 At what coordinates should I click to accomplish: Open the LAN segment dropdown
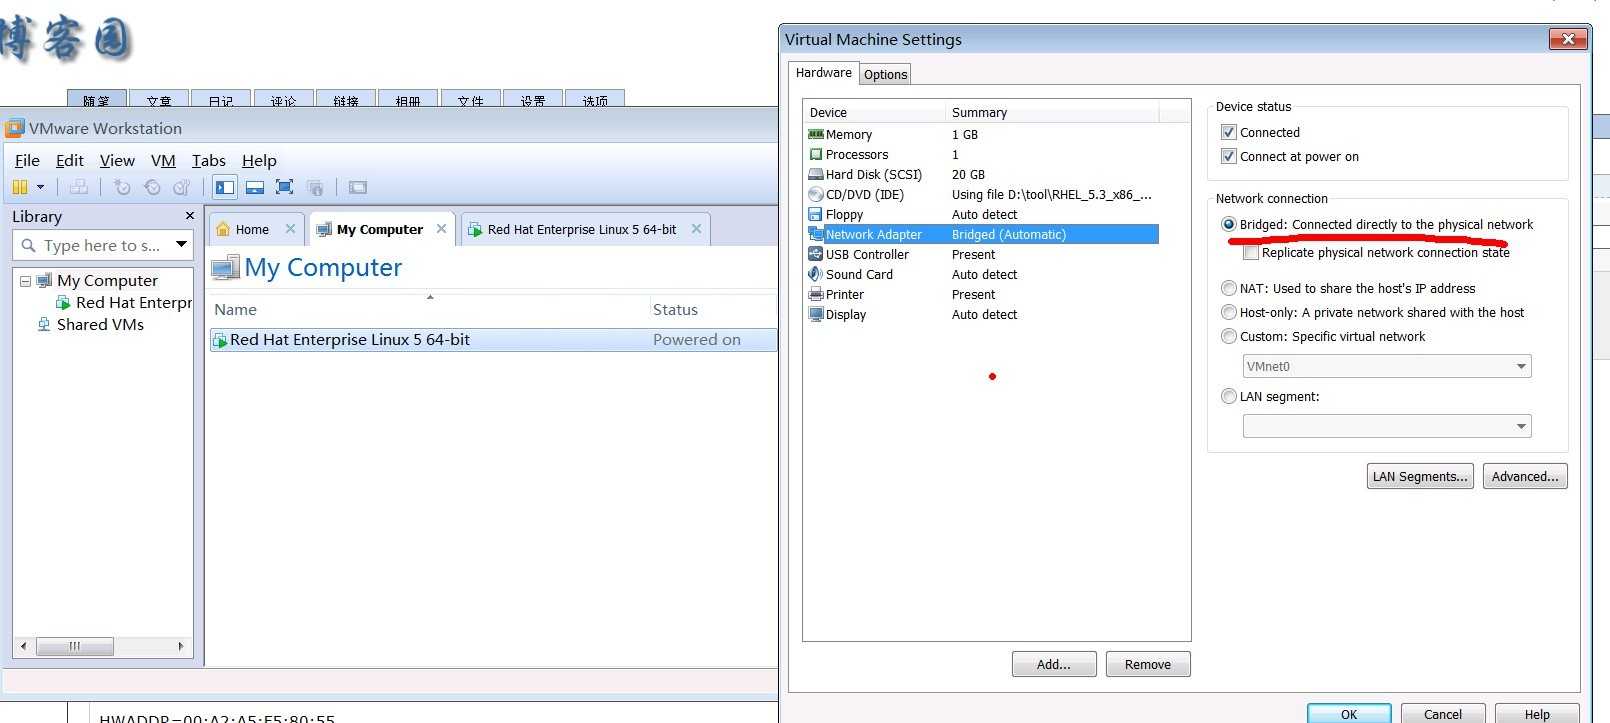(x=1387, y=426)
